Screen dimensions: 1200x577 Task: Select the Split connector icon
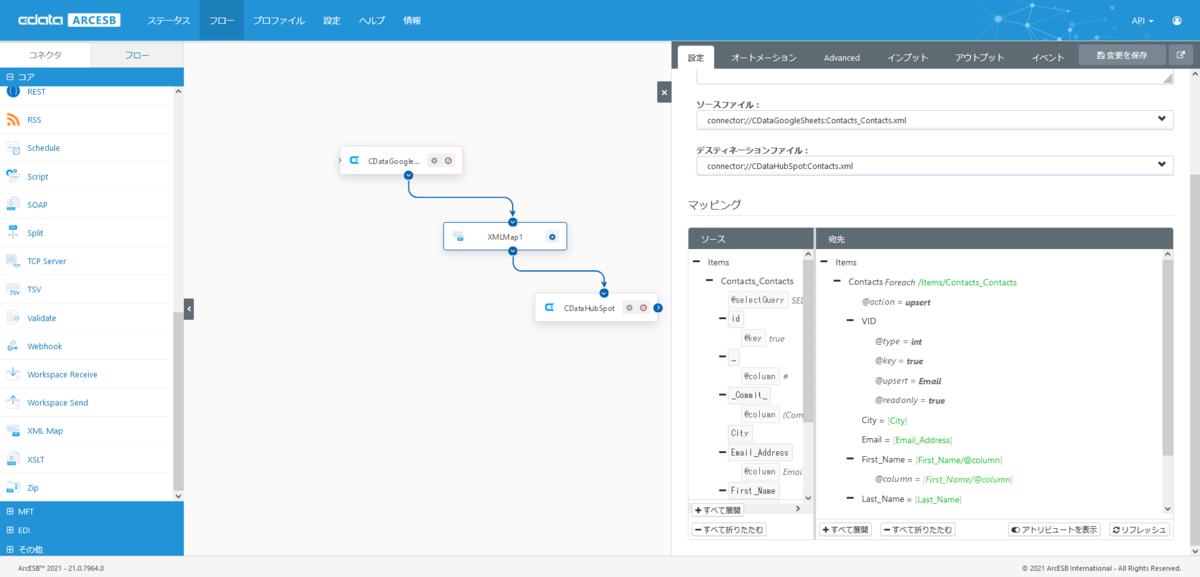pyautogui.click(x=13, y=233)
